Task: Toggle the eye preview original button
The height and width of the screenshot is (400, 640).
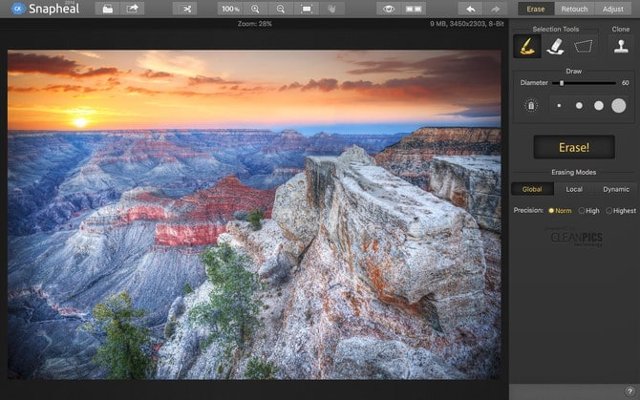Action: (388, 8)
